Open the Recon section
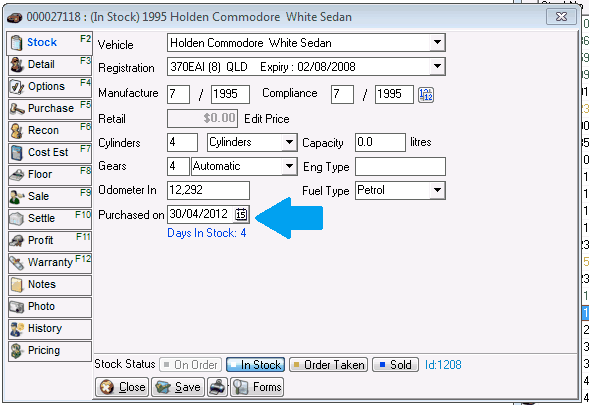The height and width of the screenshot is (405, 589). click(50, 131)
